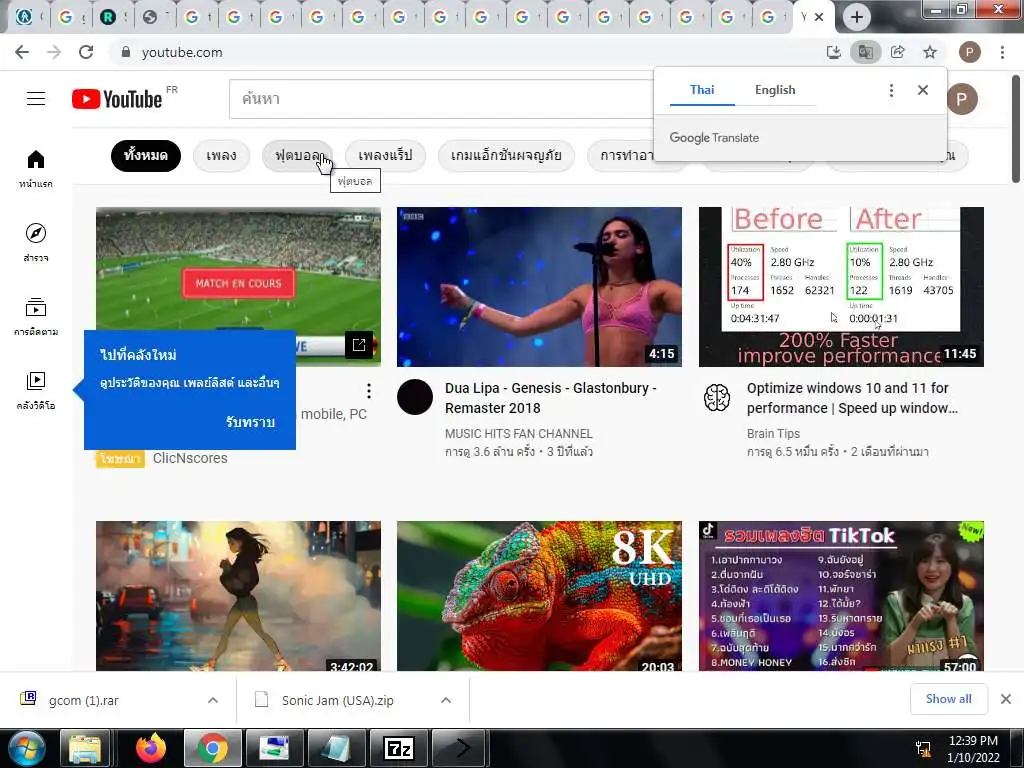Screen dimensions: 1024x768
Task: Open three-dot menu on ClicNscores ad
Action: (x=369, y=391)
